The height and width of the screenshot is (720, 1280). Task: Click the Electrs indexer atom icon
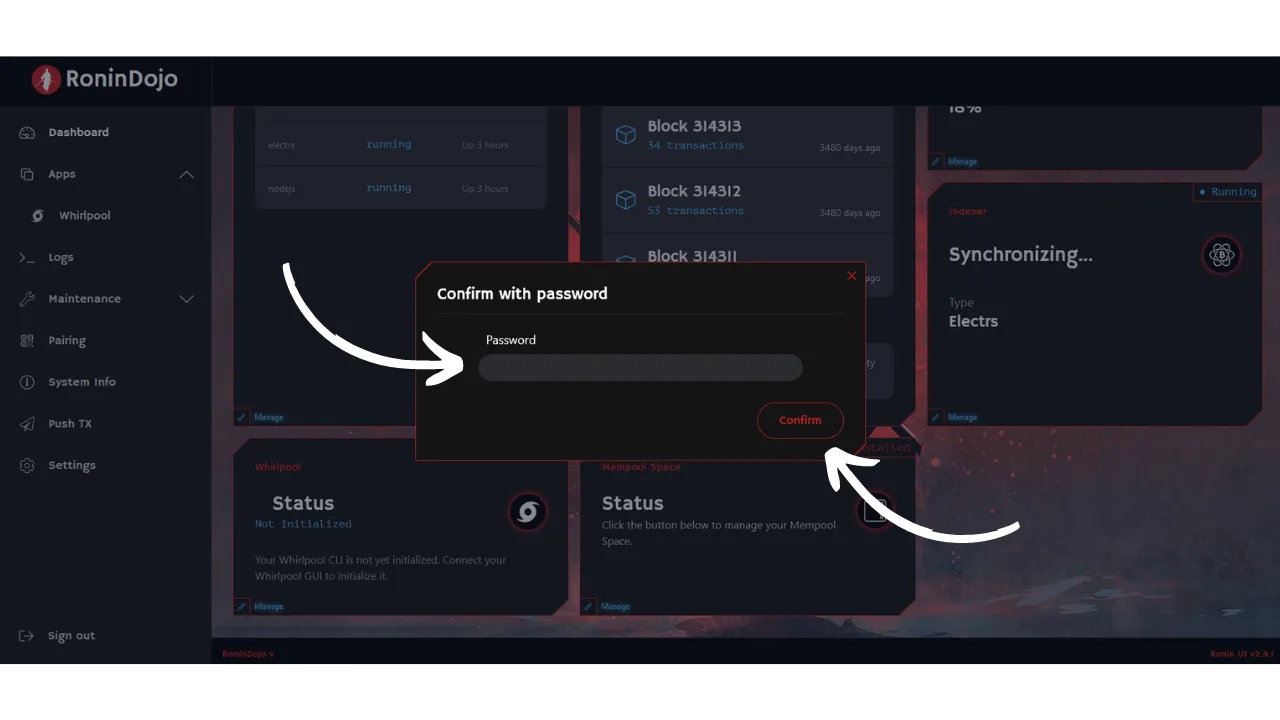(x=1221, y=255)
